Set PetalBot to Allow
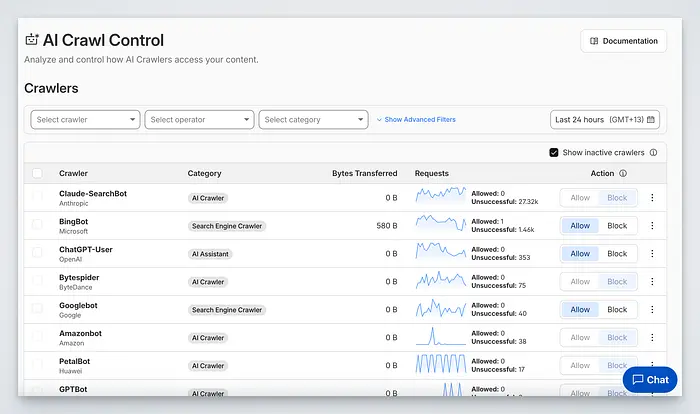This screenshot has height=414, width=700. (580, 366)
